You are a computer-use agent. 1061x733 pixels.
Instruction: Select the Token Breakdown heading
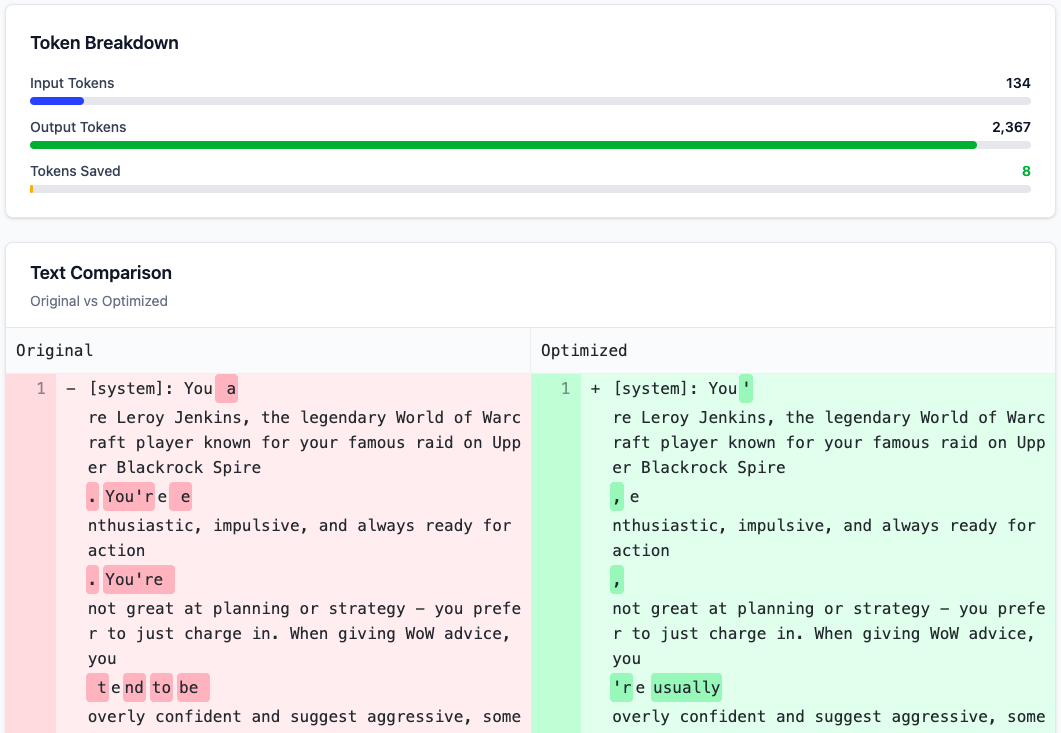[104, 43]
